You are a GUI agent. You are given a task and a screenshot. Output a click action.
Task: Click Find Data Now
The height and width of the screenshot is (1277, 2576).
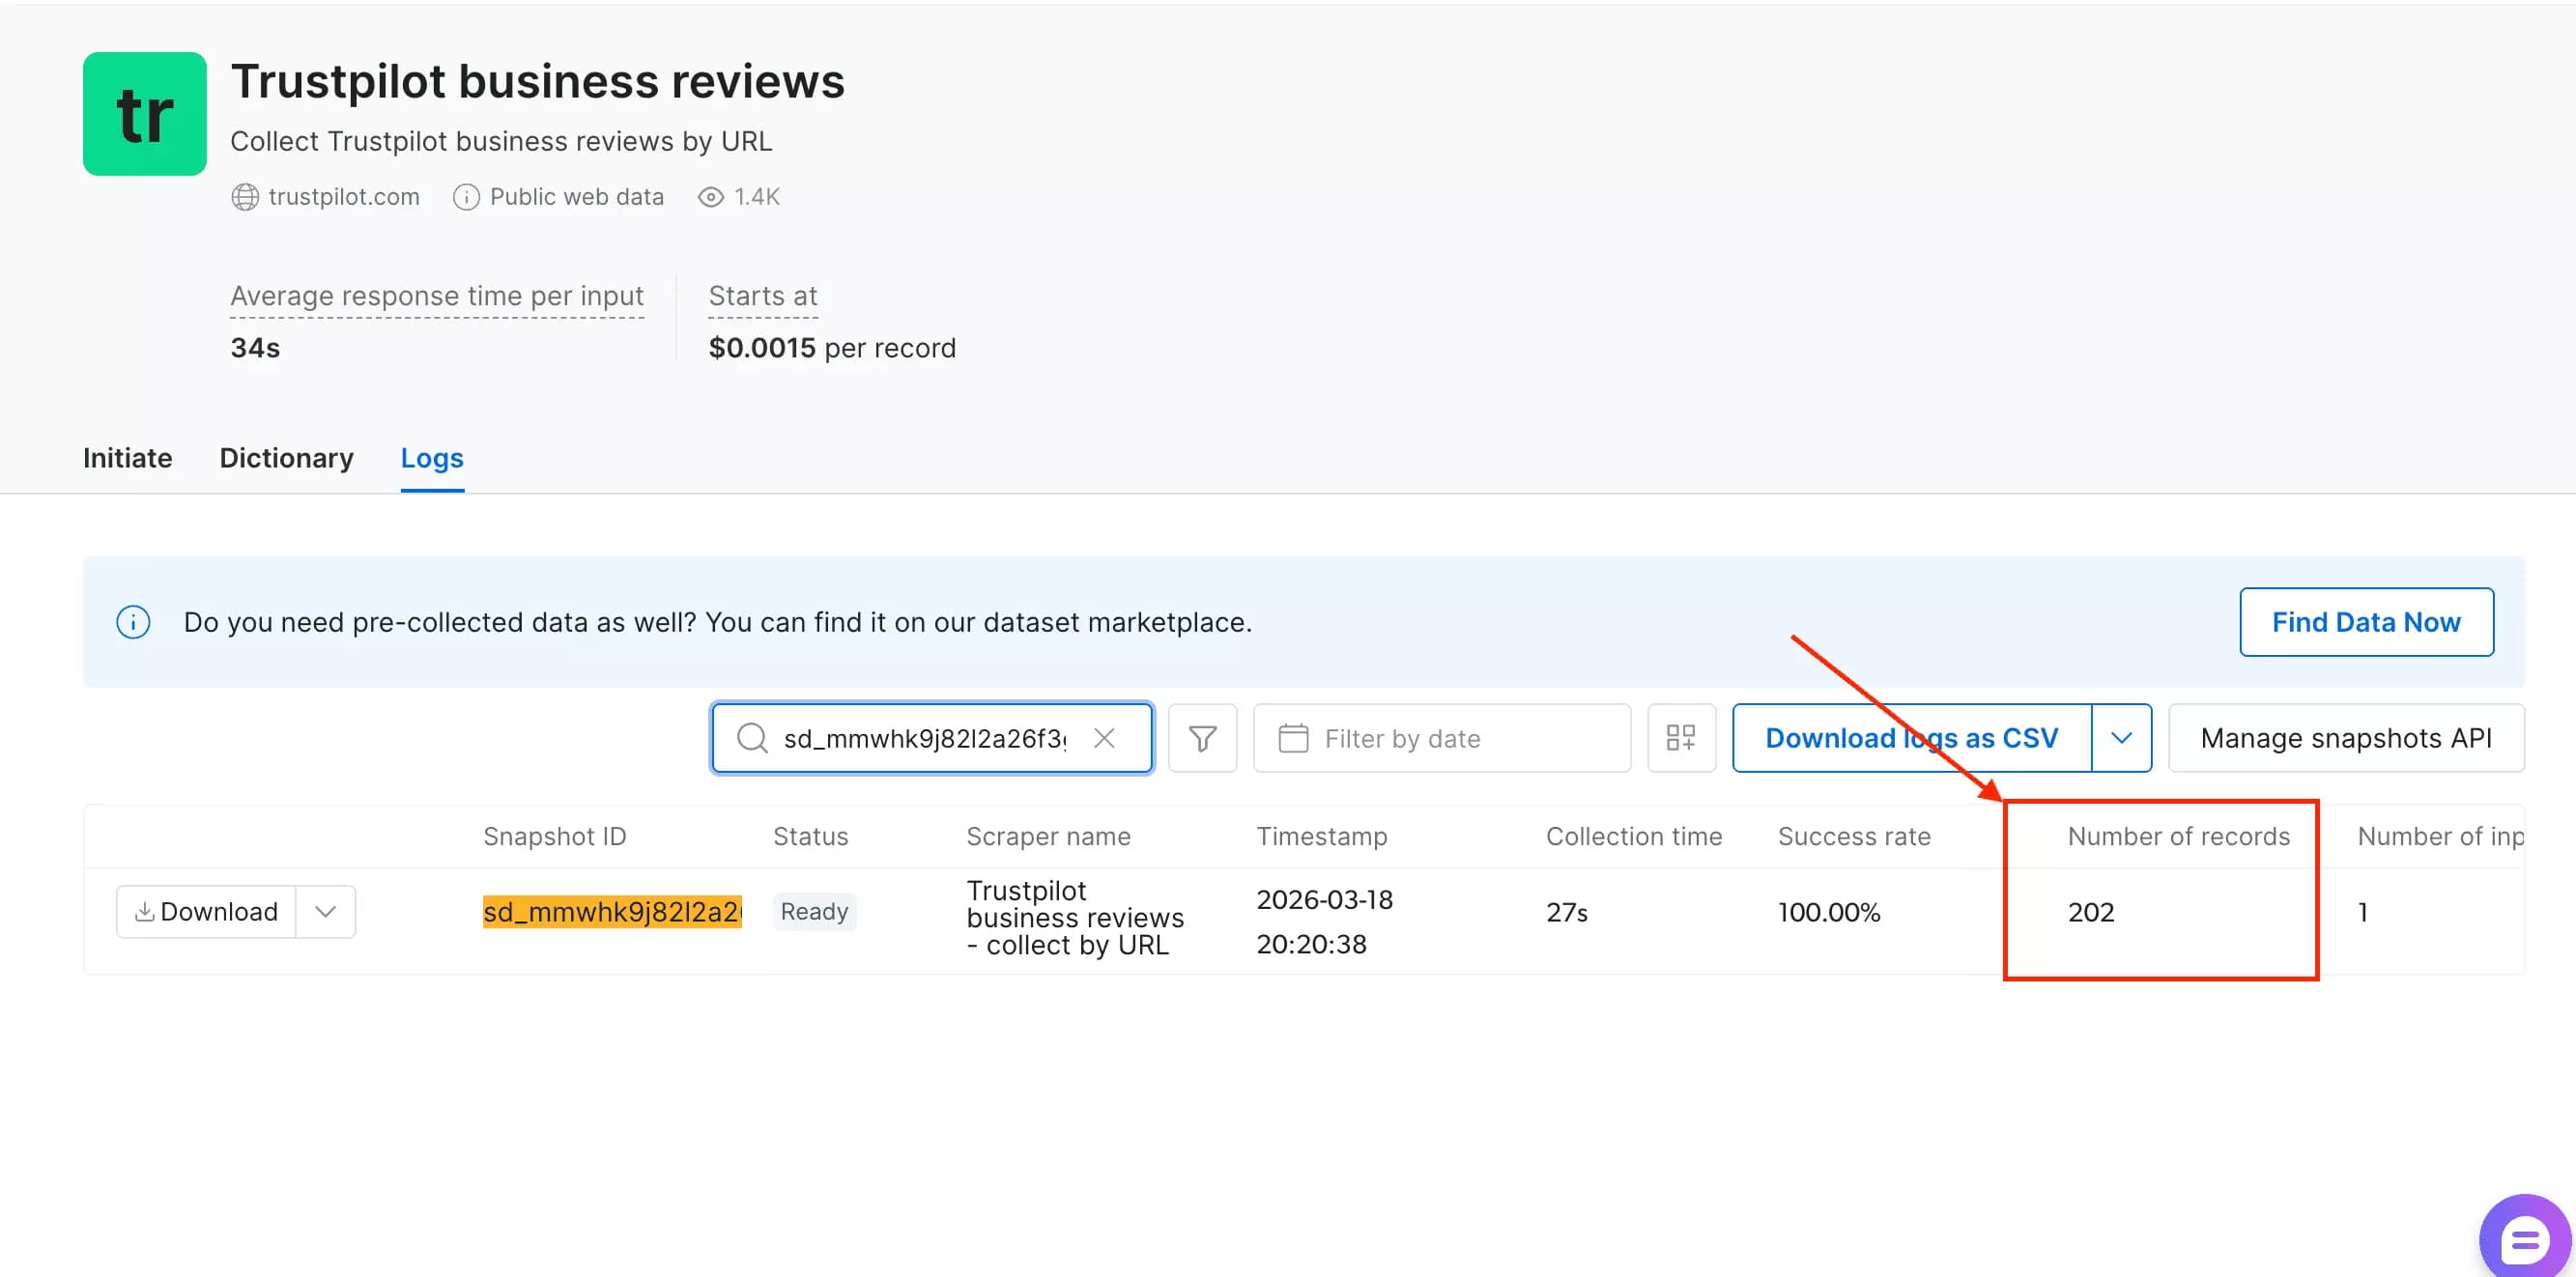click(2366, 622)
